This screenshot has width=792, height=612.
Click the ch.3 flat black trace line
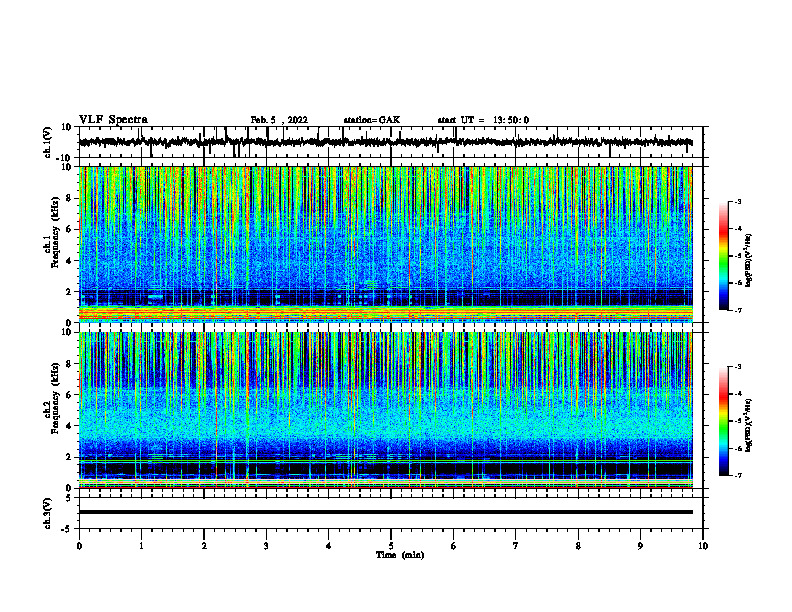coord(386,512)
